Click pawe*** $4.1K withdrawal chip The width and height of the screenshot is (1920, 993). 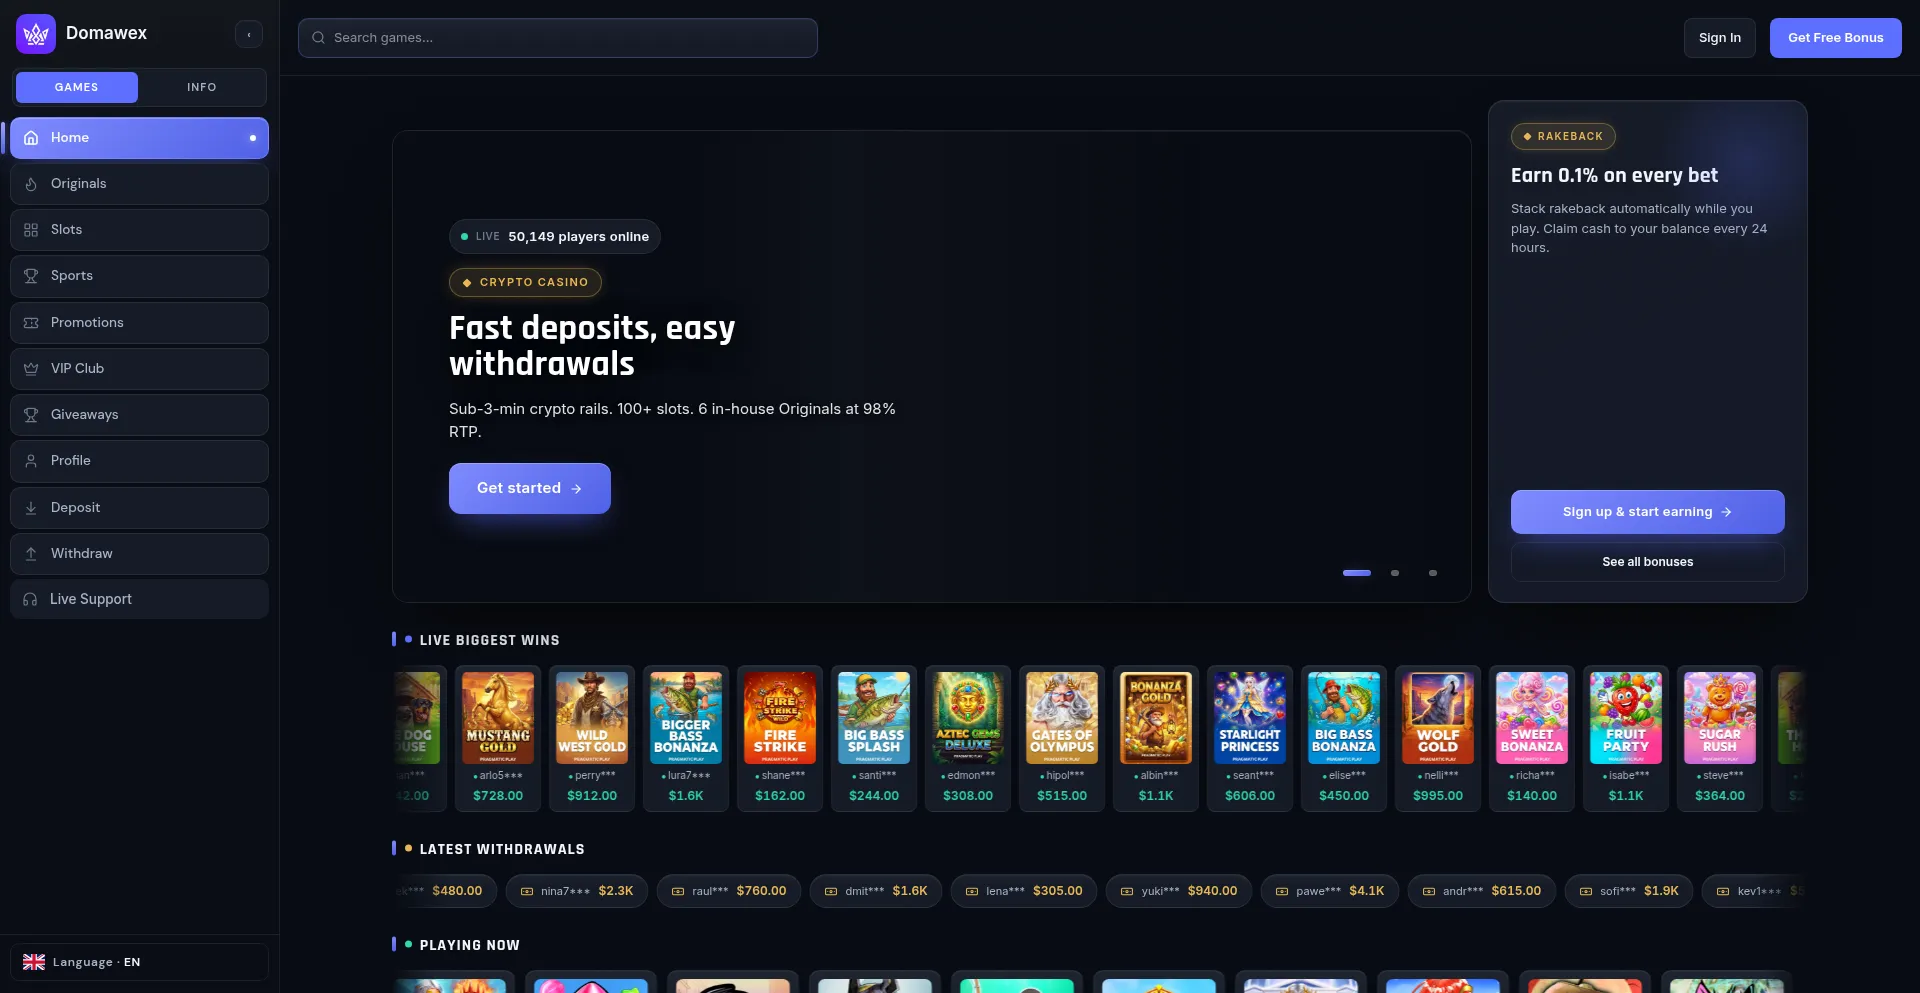click(x=1330, y=891)
